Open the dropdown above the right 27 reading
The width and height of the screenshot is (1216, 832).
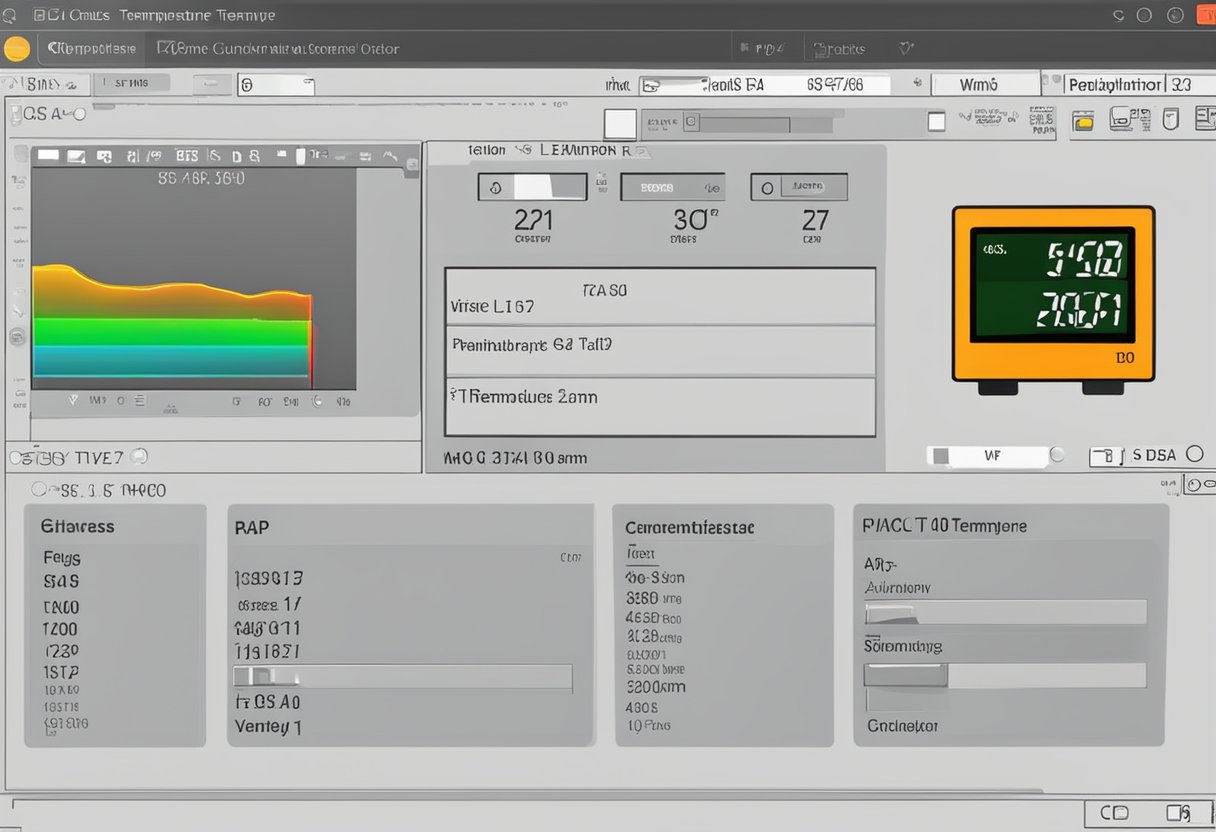pyautogui.click(x=800, y=187)
